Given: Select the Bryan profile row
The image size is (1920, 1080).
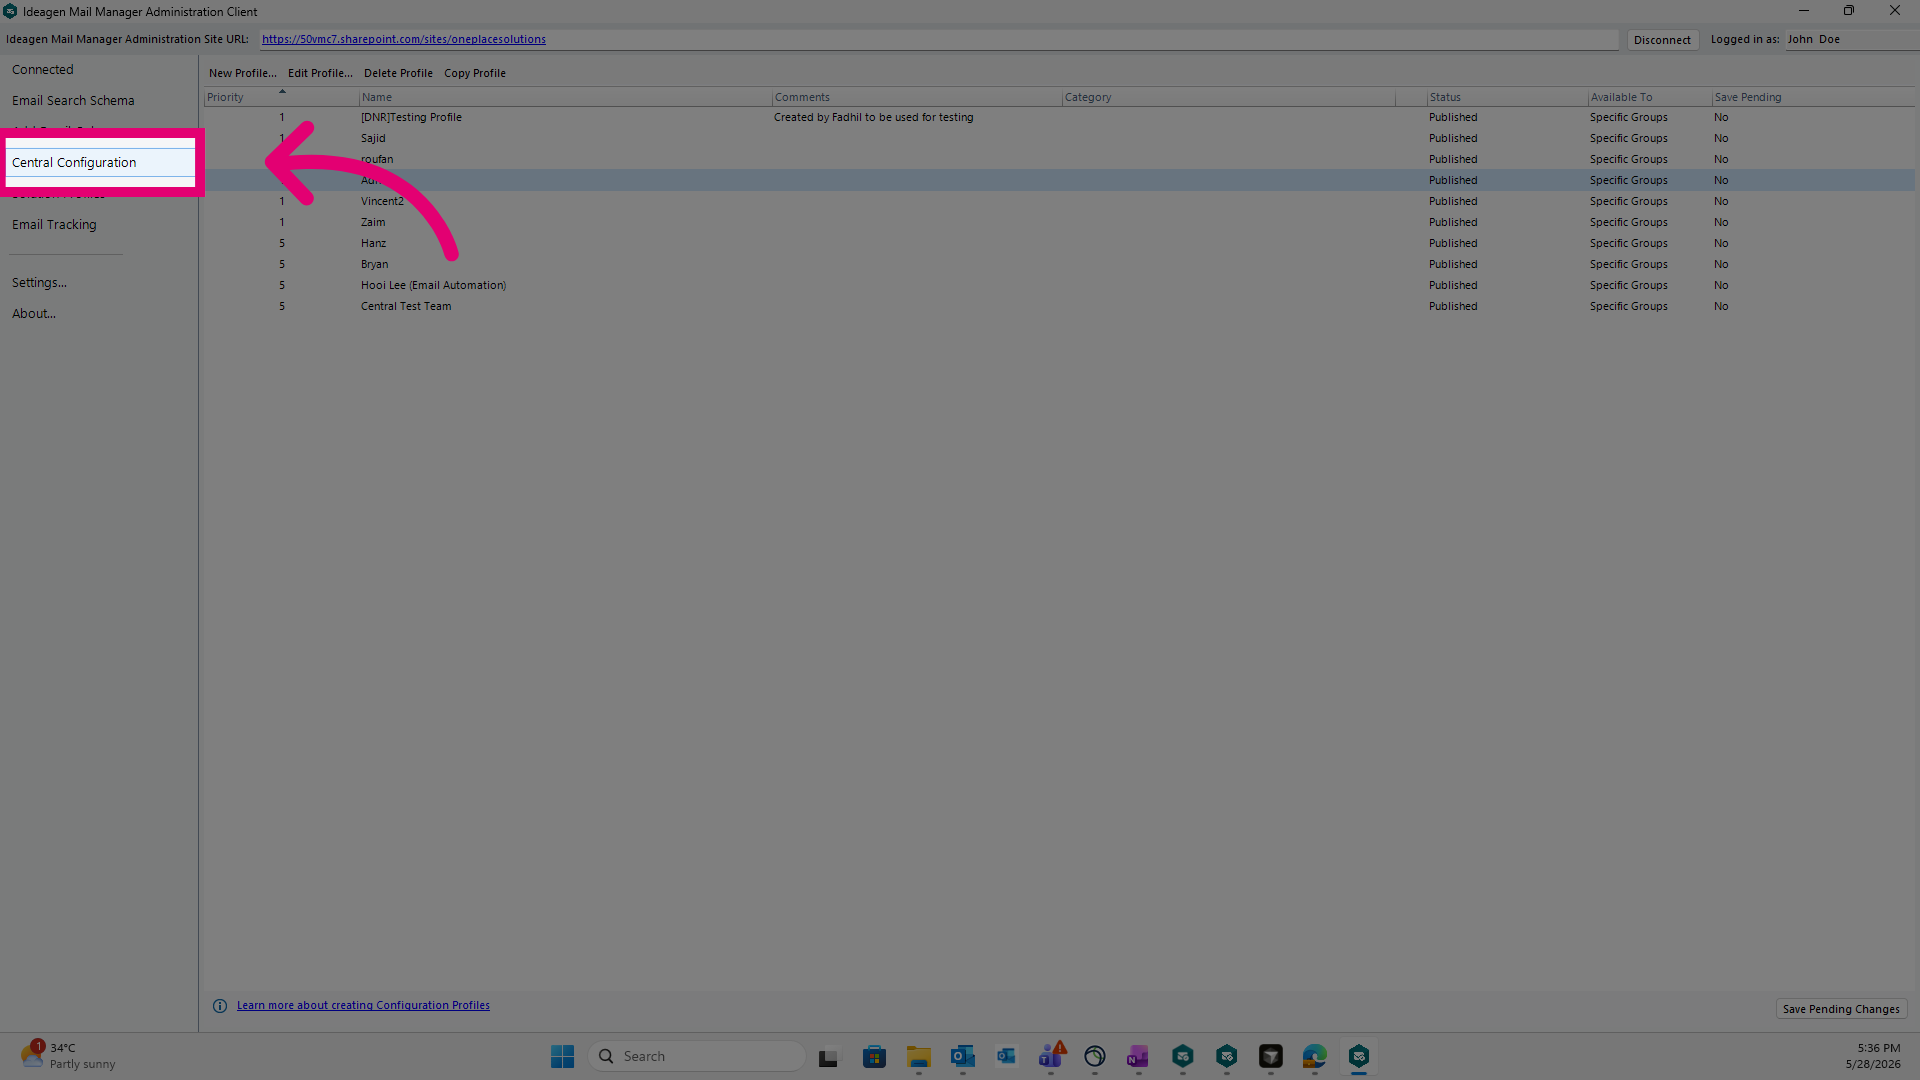Looking at the screenshot, I should [1060, 264].
